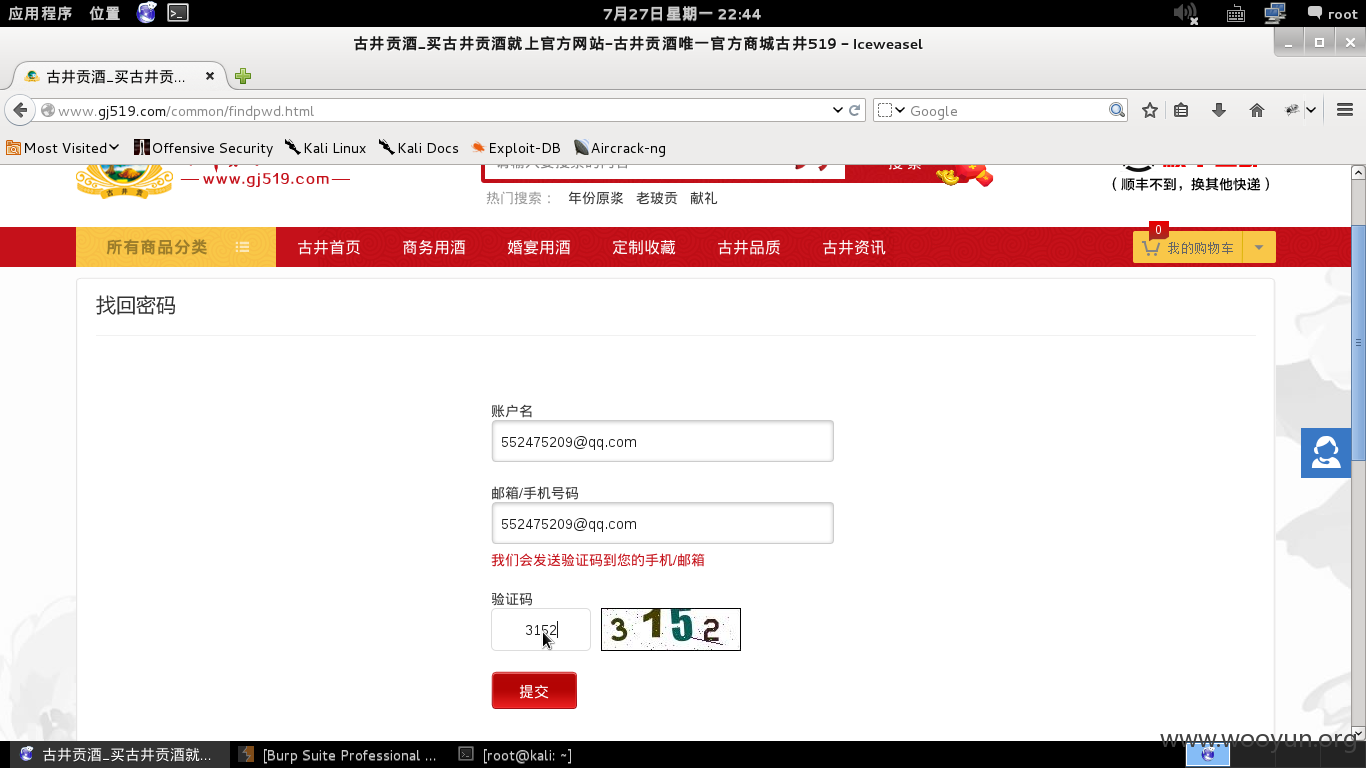Click the keyboard input method icon

tap(1235, 14)
